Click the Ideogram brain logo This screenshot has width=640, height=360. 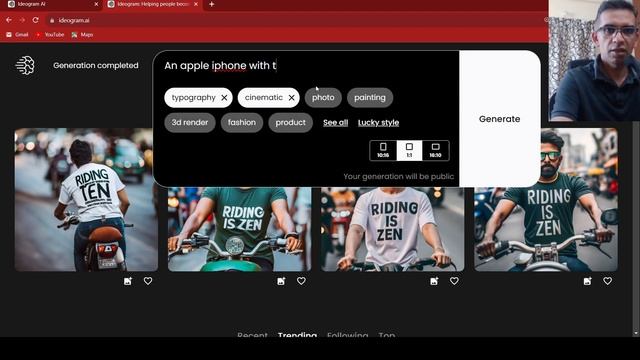tap(25, 65)
